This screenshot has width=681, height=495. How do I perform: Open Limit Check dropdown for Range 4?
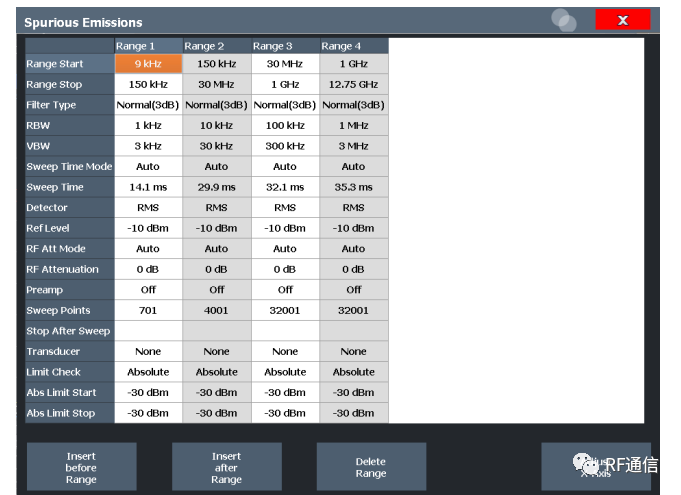(x=354, y=372)
